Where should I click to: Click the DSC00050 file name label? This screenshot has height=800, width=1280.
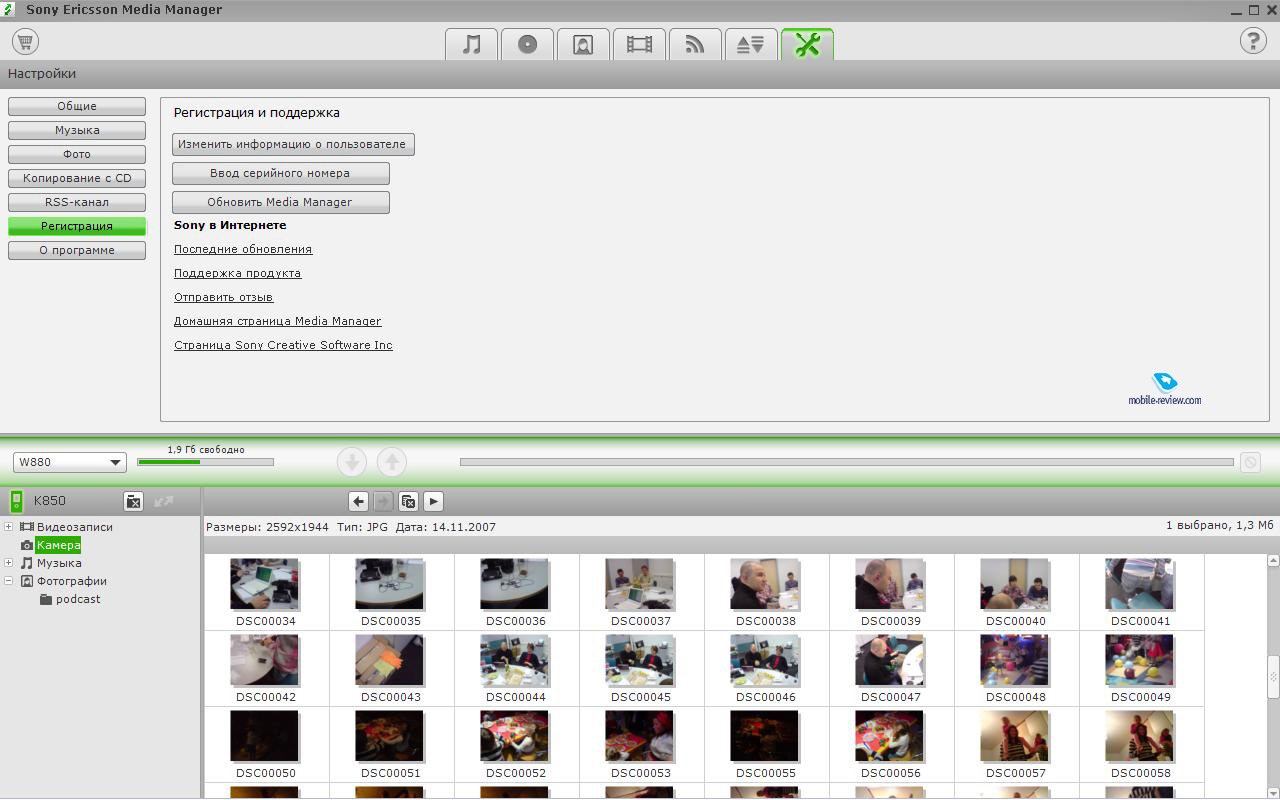[265, 773]
